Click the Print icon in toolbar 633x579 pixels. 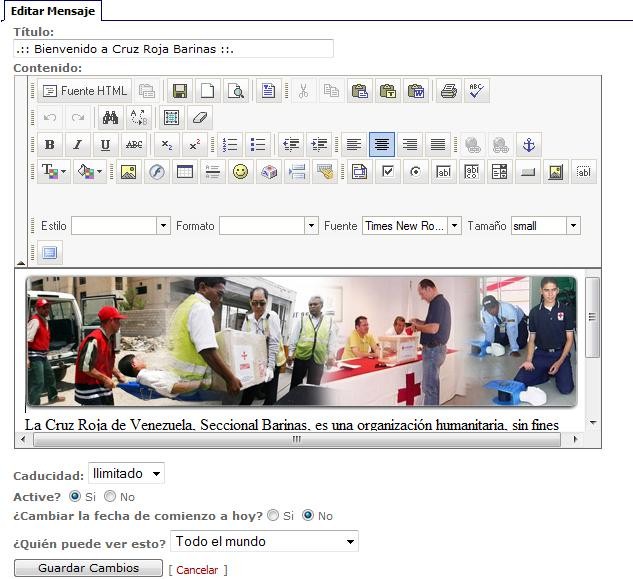click(449, 91)
